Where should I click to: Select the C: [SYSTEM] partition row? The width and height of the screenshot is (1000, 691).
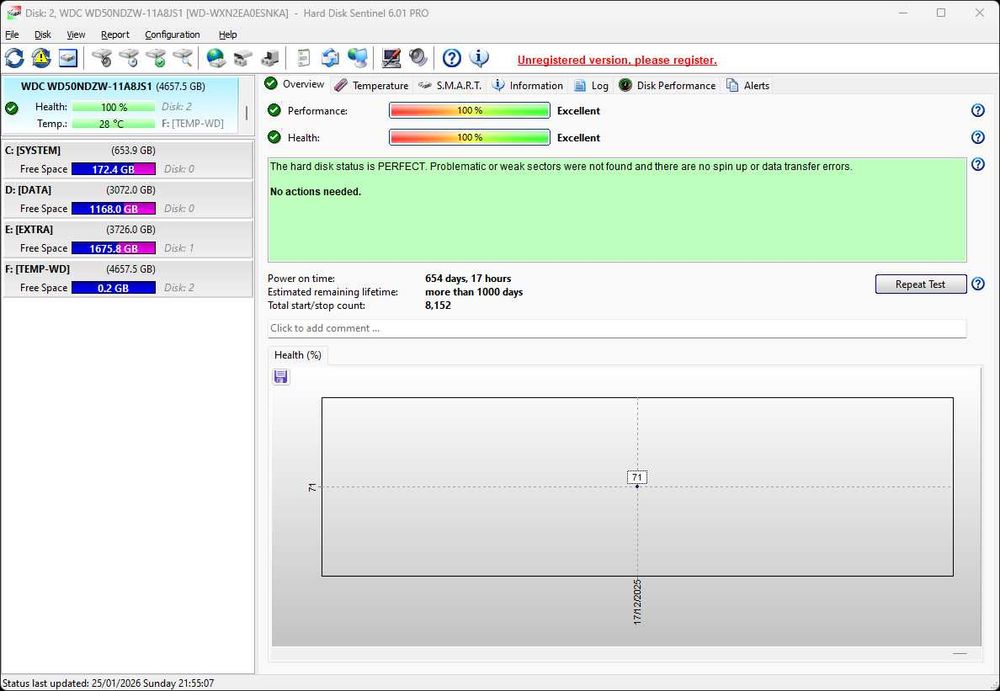pos(127,160)
